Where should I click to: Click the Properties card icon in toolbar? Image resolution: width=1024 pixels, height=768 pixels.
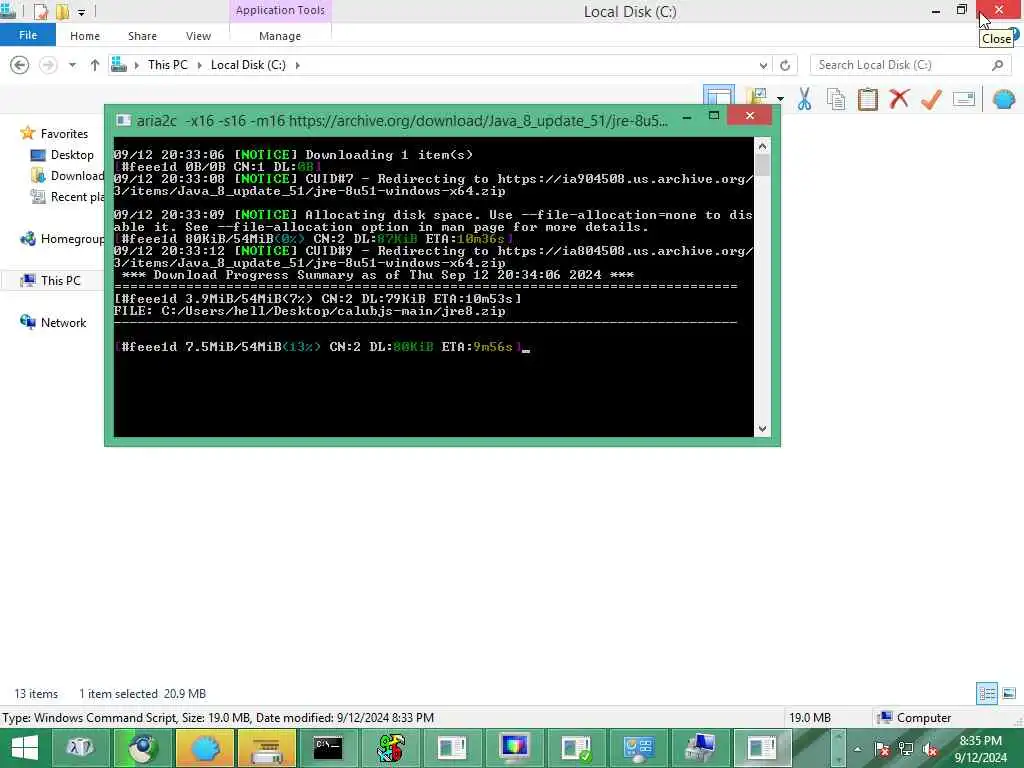point(964,99)
